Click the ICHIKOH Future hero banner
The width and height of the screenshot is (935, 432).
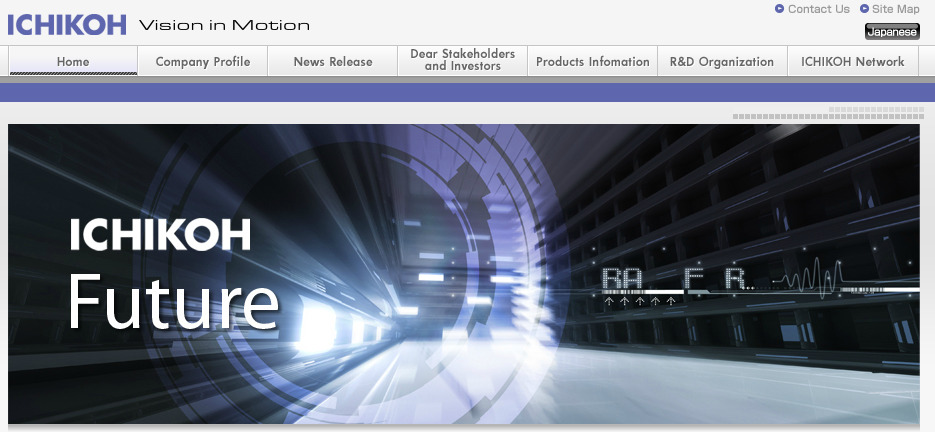pos(464,274)
